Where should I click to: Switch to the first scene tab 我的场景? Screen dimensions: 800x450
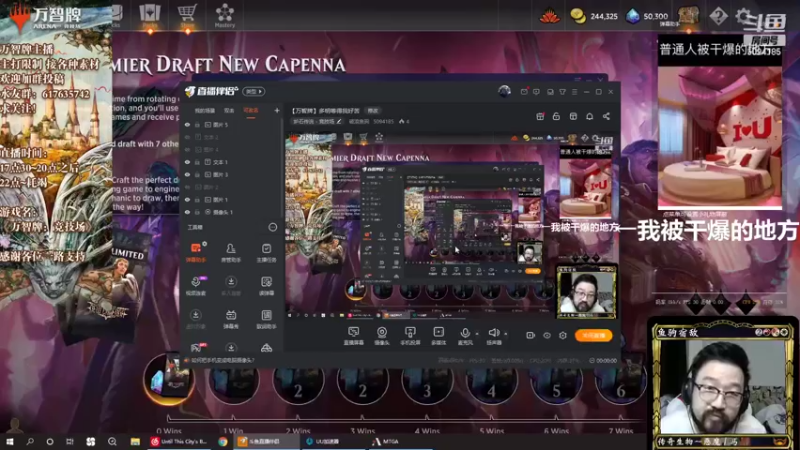click(x=204, y=111)
